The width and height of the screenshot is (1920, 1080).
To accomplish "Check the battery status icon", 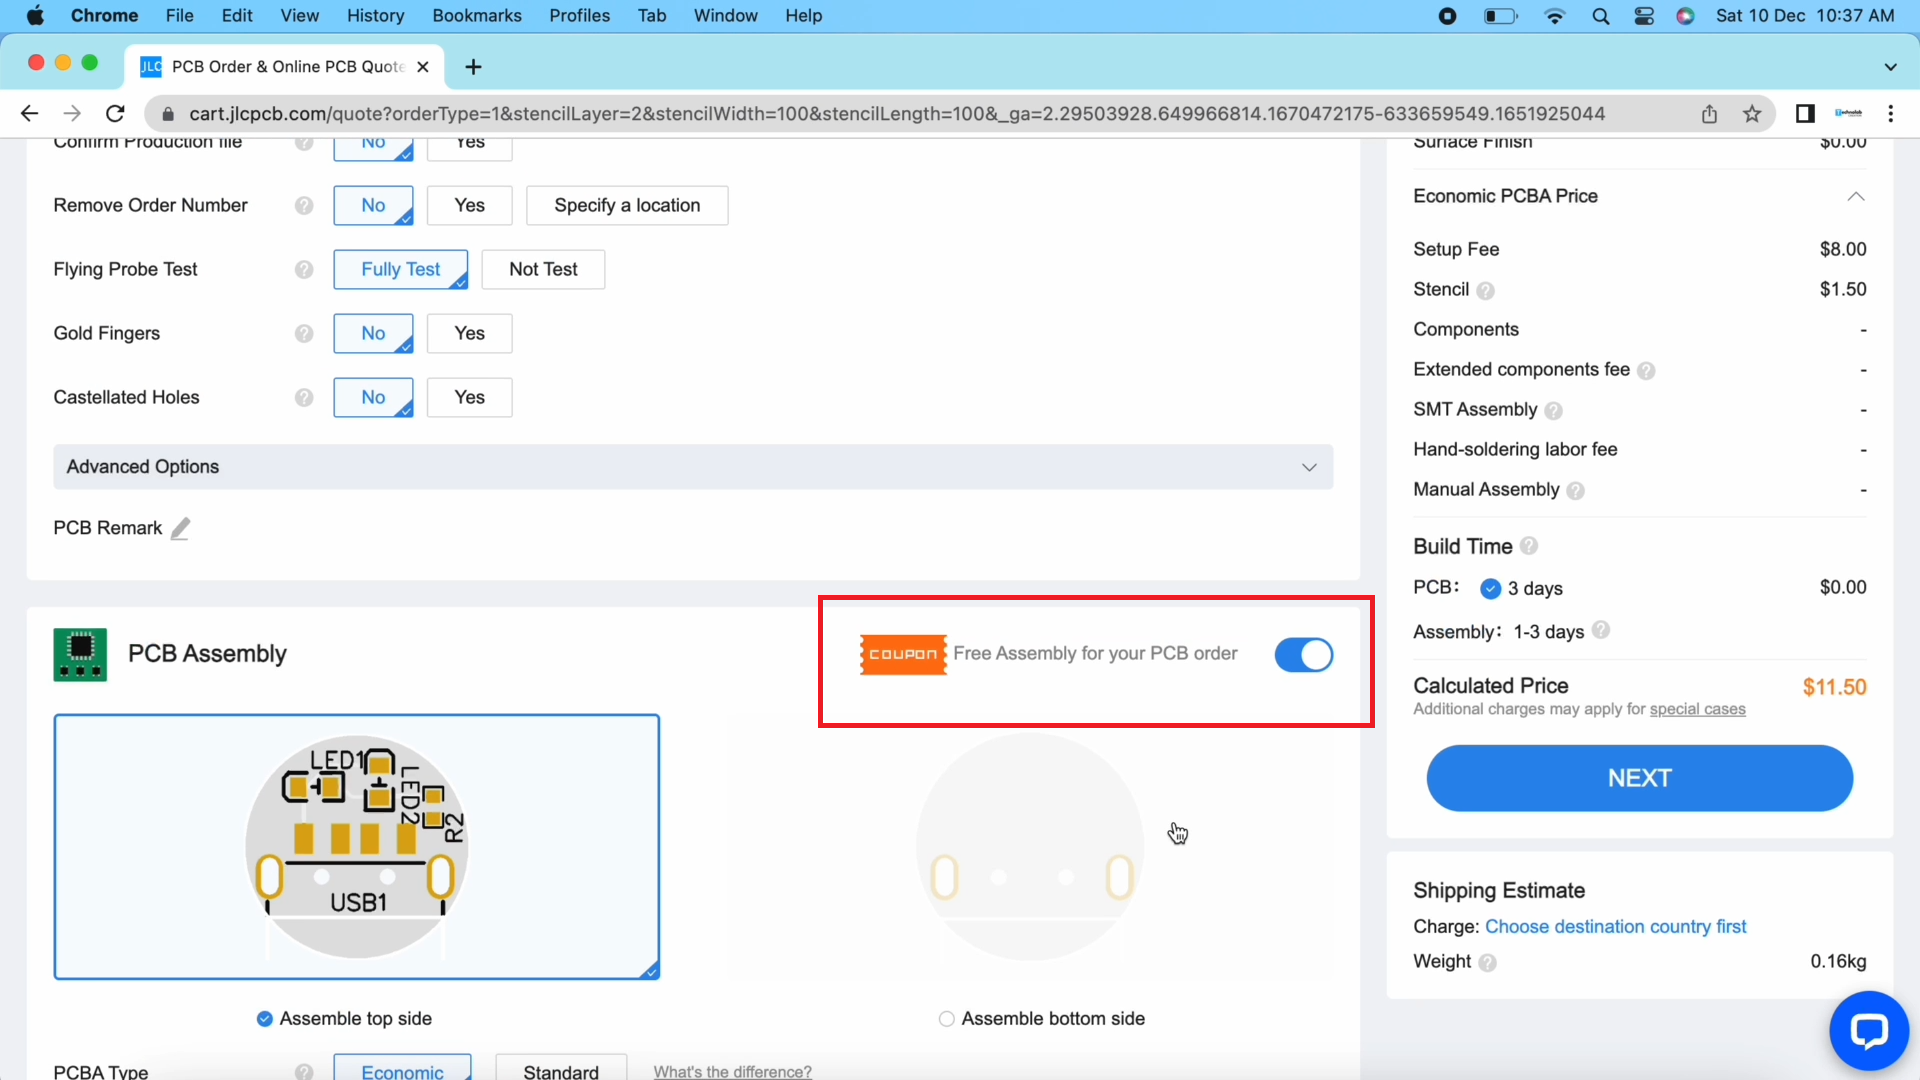I will click(x=1500, y=16).
